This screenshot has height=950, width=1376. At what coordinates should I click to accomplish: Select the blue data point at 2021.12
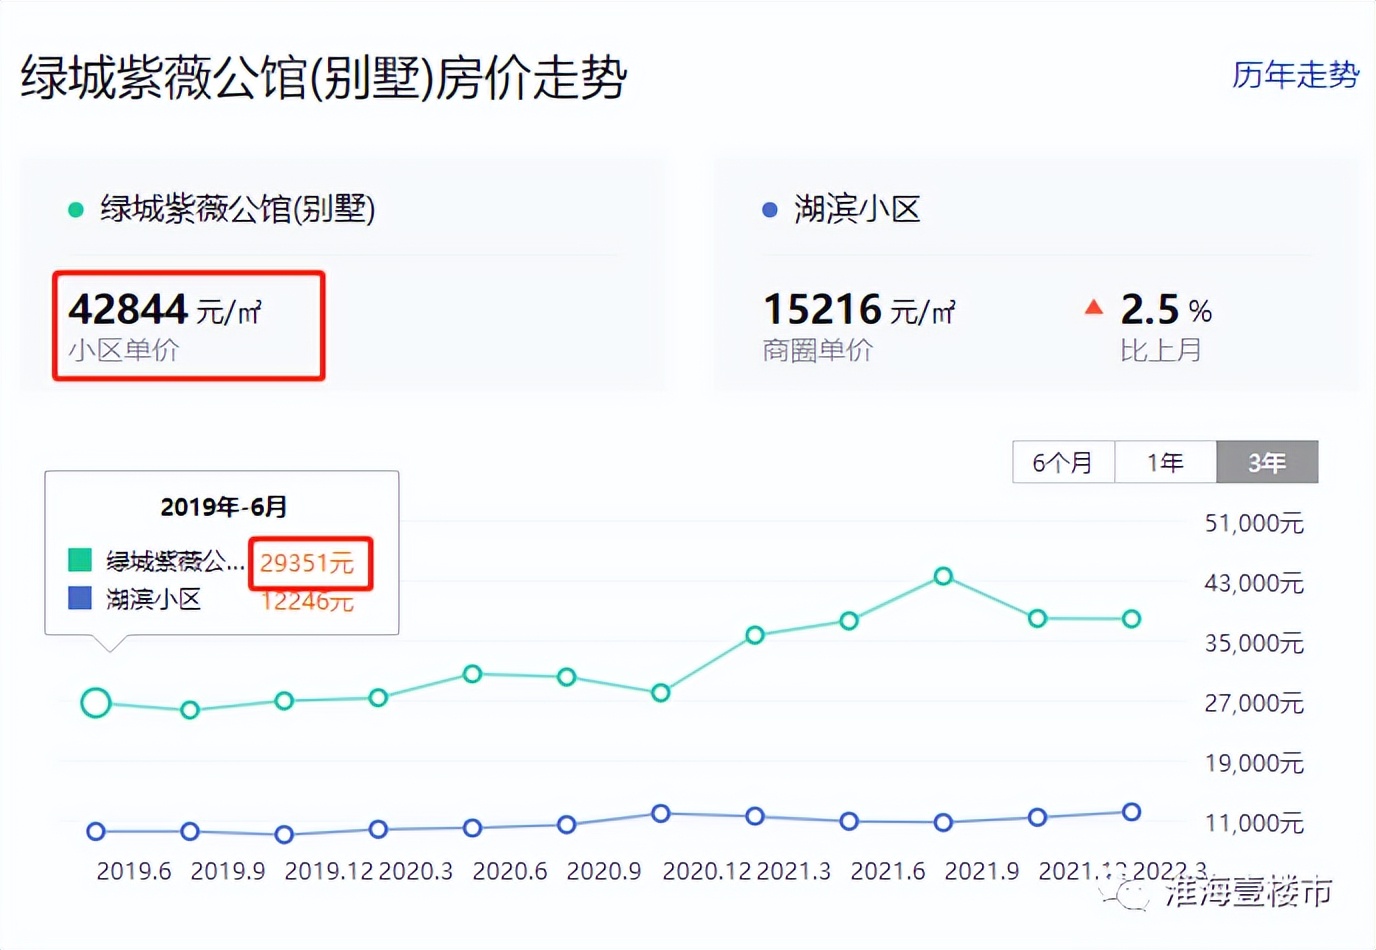point(1037,817)
